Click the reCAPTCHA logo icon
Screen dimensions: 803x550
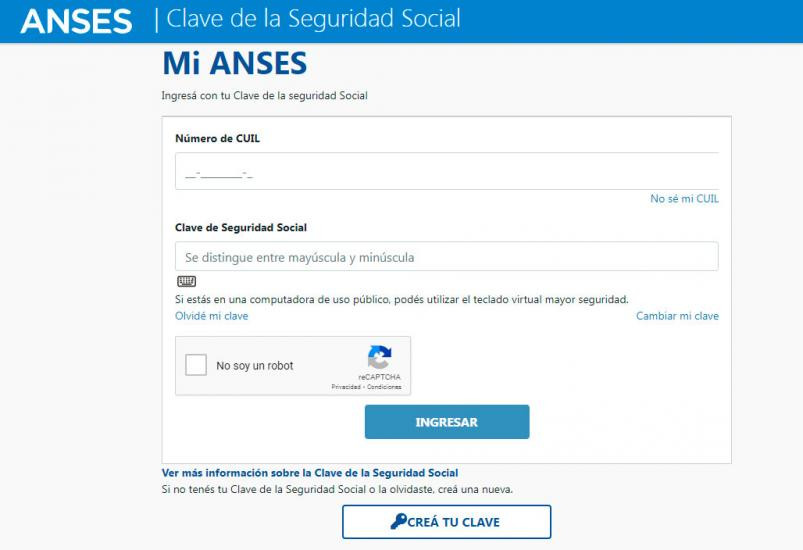(x=379, y=357)
